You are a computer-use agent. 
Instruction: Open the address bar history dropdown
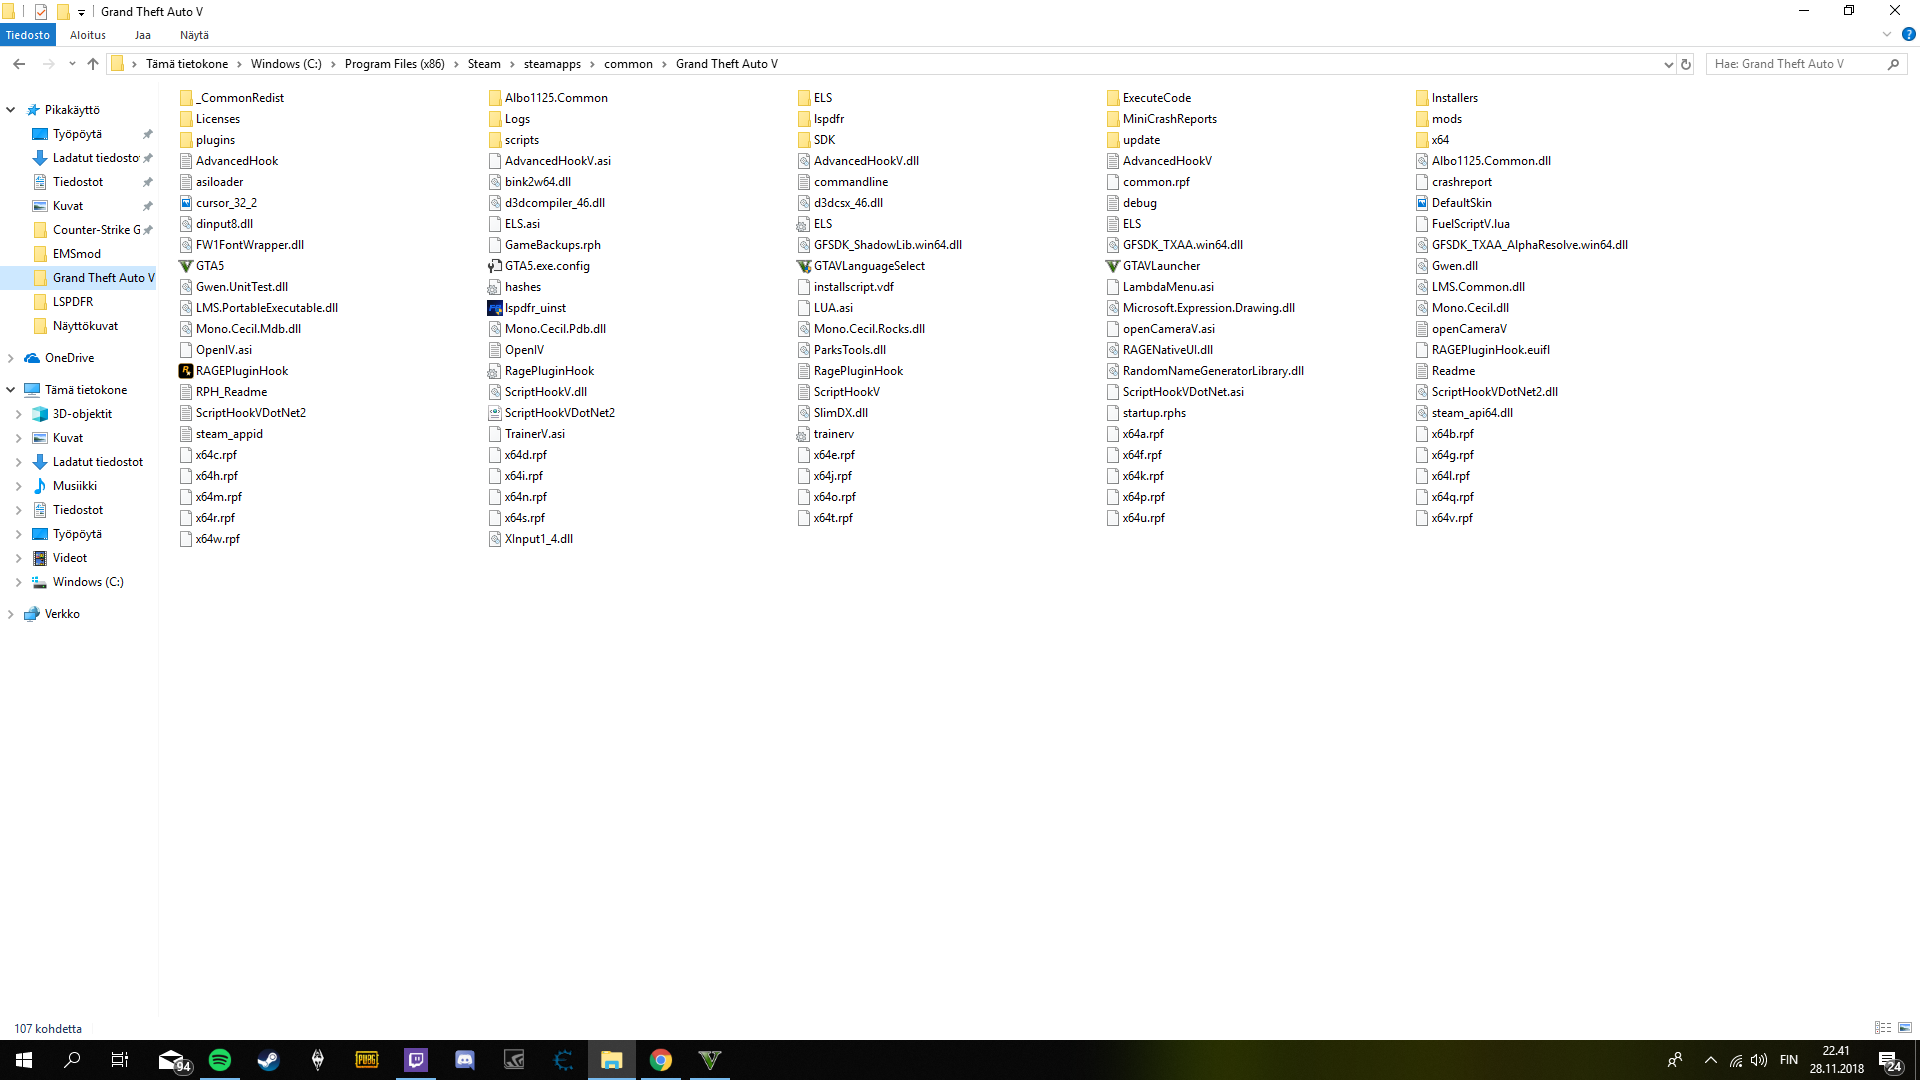click(1668, 64)
